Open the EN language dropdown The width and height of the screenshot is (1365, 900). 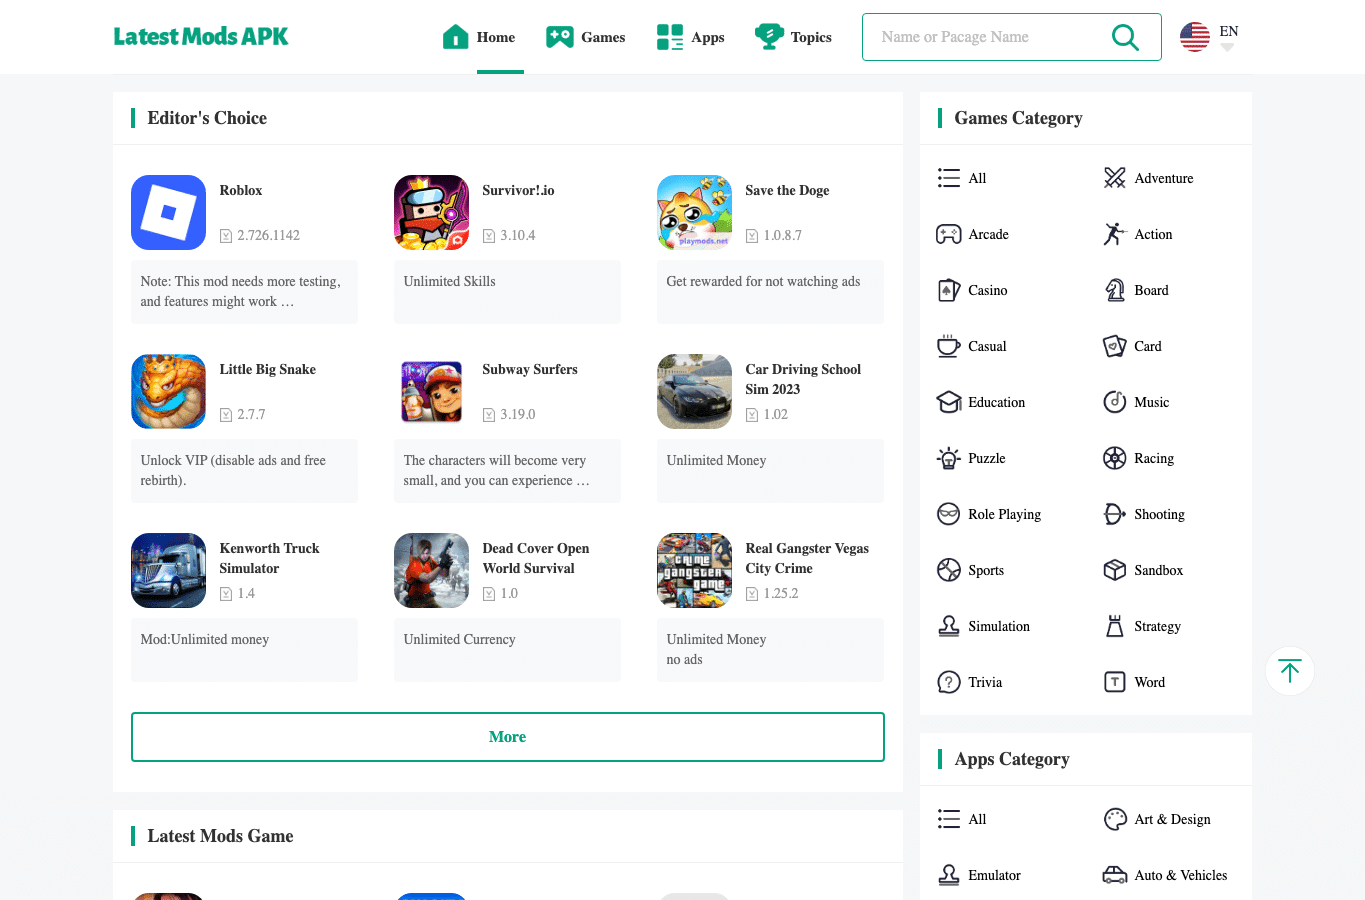[x=1210, y=37]
